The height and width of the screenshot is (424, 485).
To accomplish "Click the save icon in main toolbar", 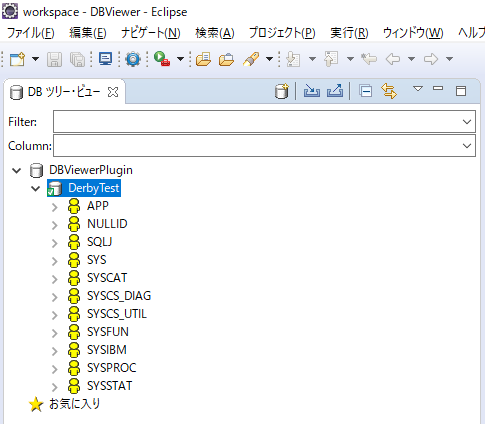I will 54,60.
